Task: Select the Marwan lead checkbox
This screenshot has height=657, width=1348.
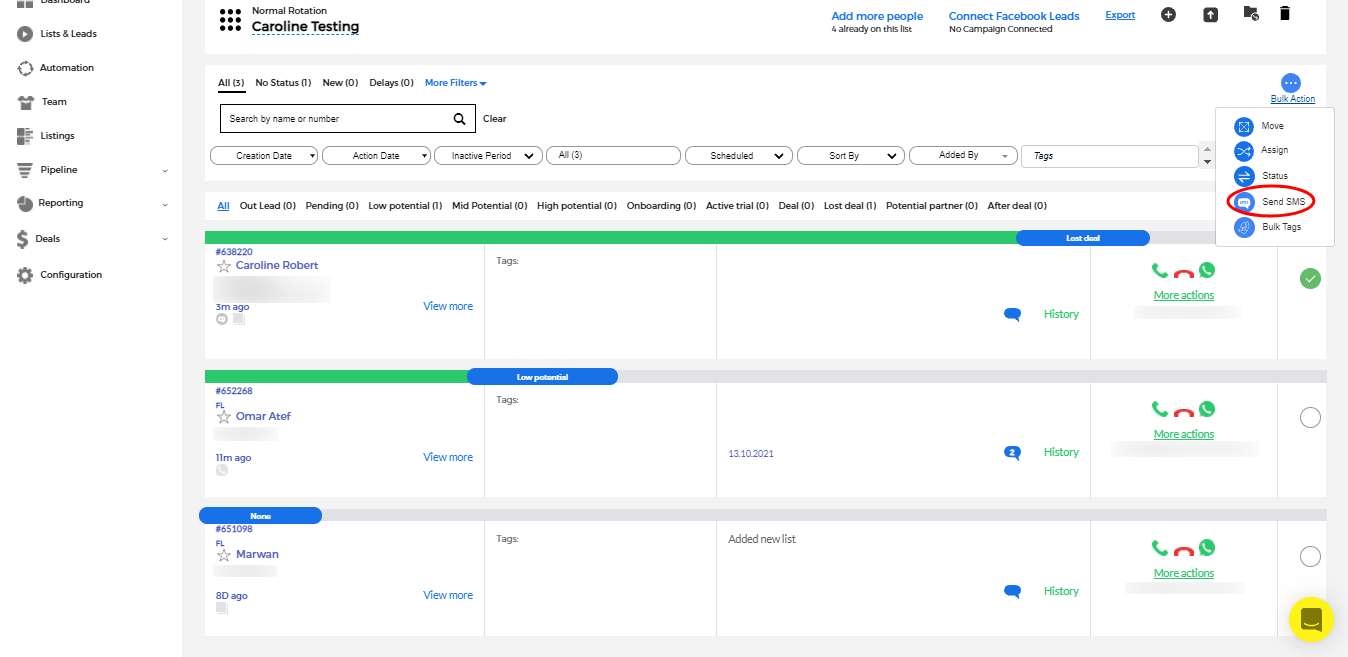Action: tap(1310, 556)
